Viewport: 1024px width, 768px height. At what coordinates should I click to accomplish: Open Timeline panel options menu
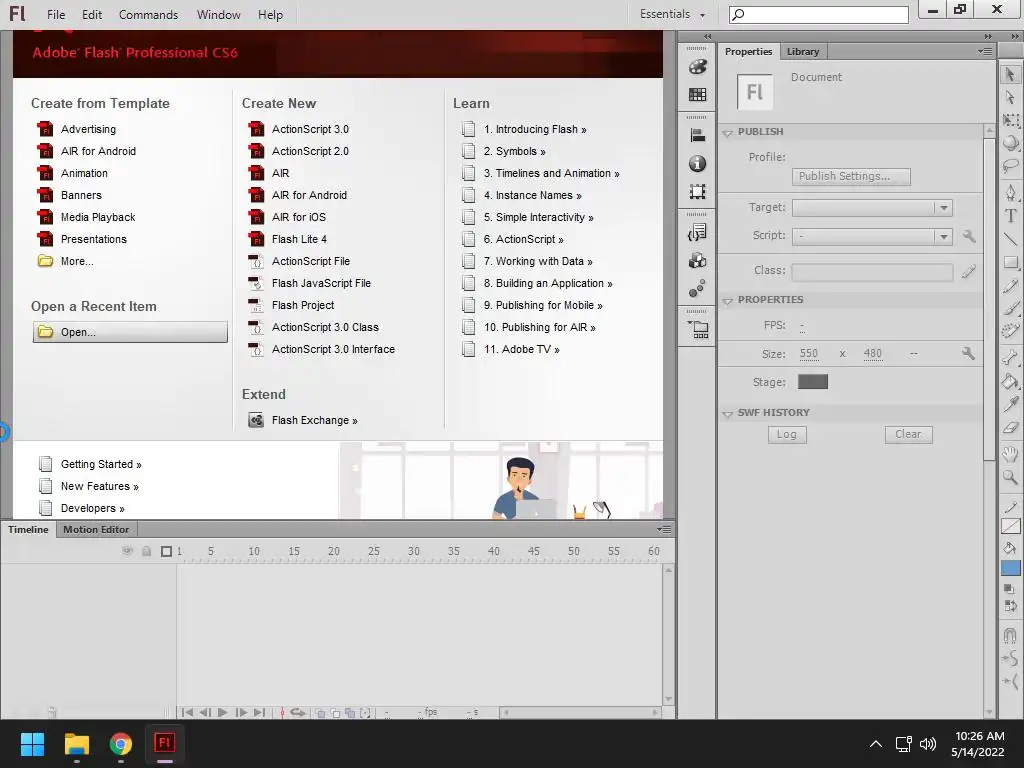[664, 529]
